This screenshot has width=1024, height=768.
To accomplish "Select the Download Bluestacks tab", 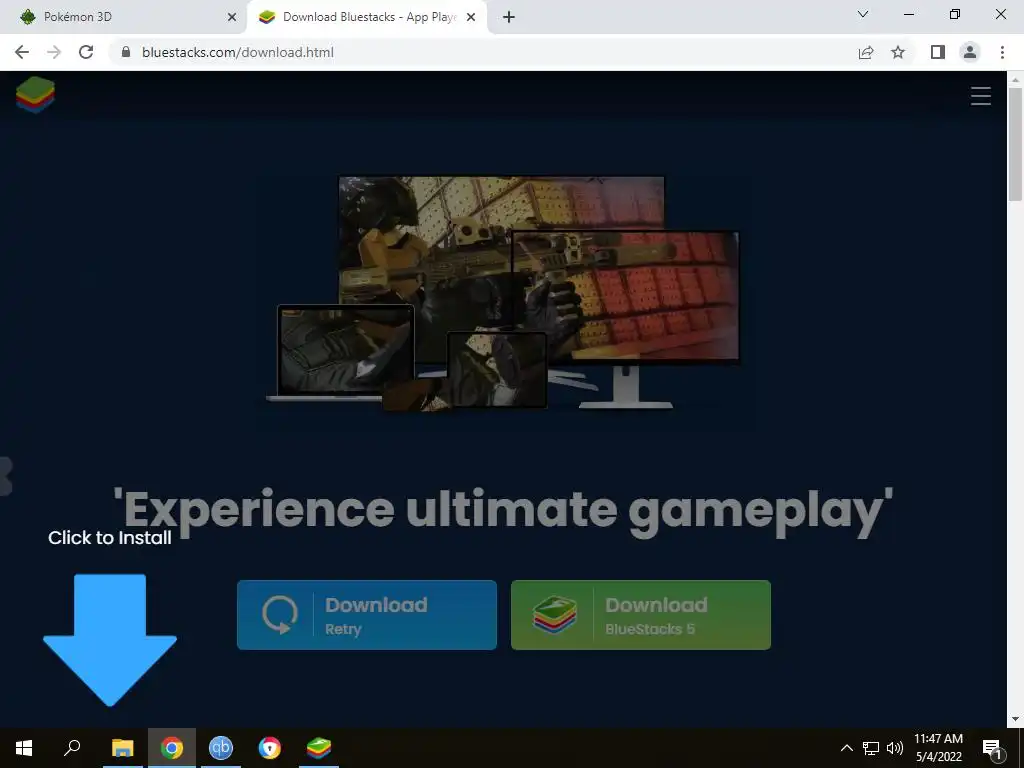I will [366, 17].
